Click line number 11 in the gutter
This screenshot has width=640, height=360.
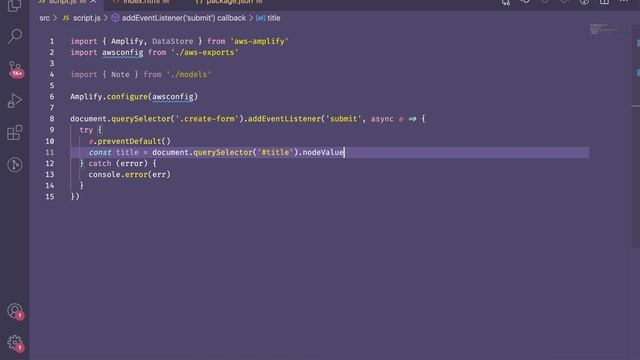pyautogui.click(x=49, y=152)
